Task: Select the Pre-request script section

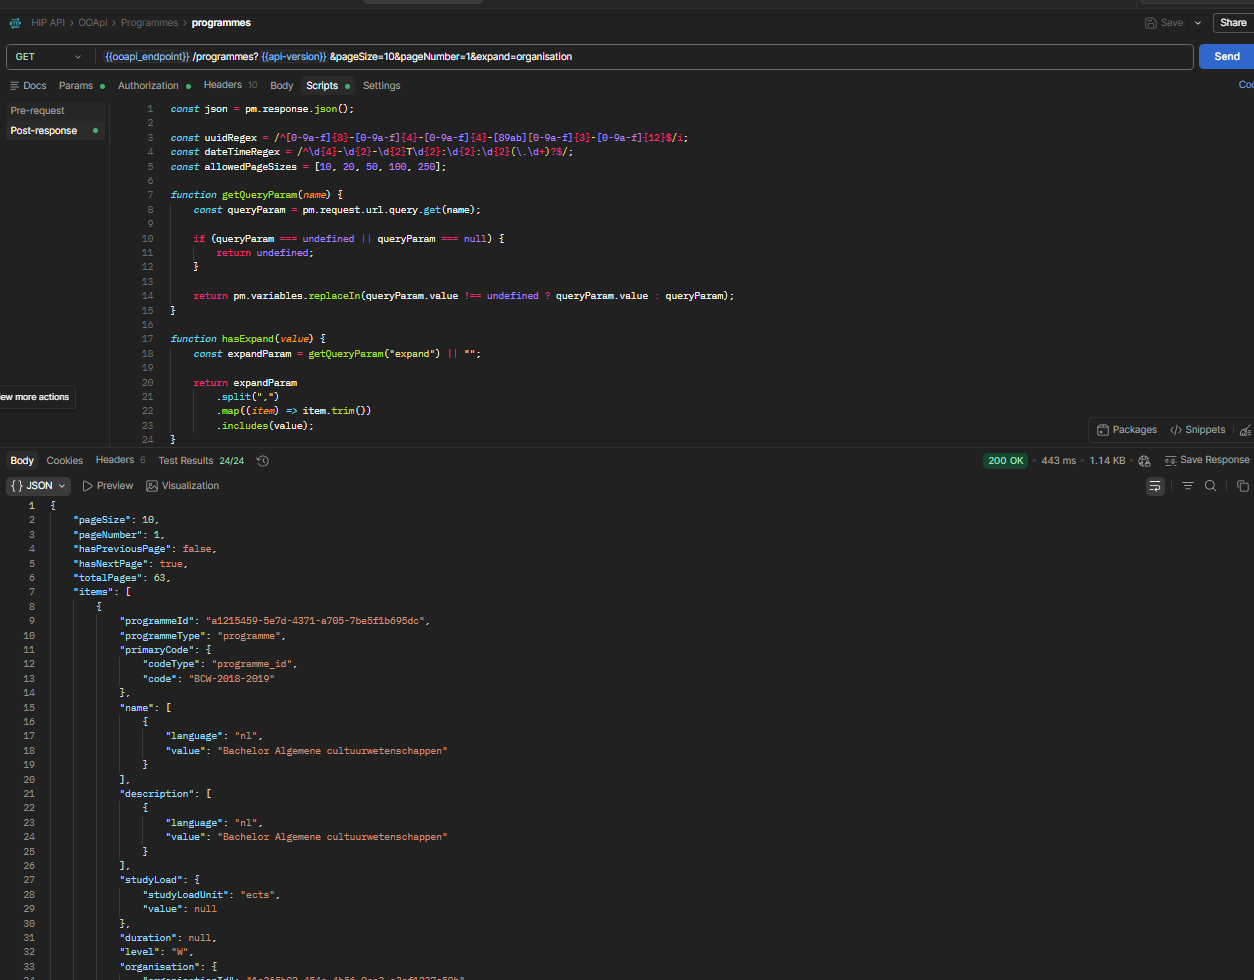Action: [37, 110]
